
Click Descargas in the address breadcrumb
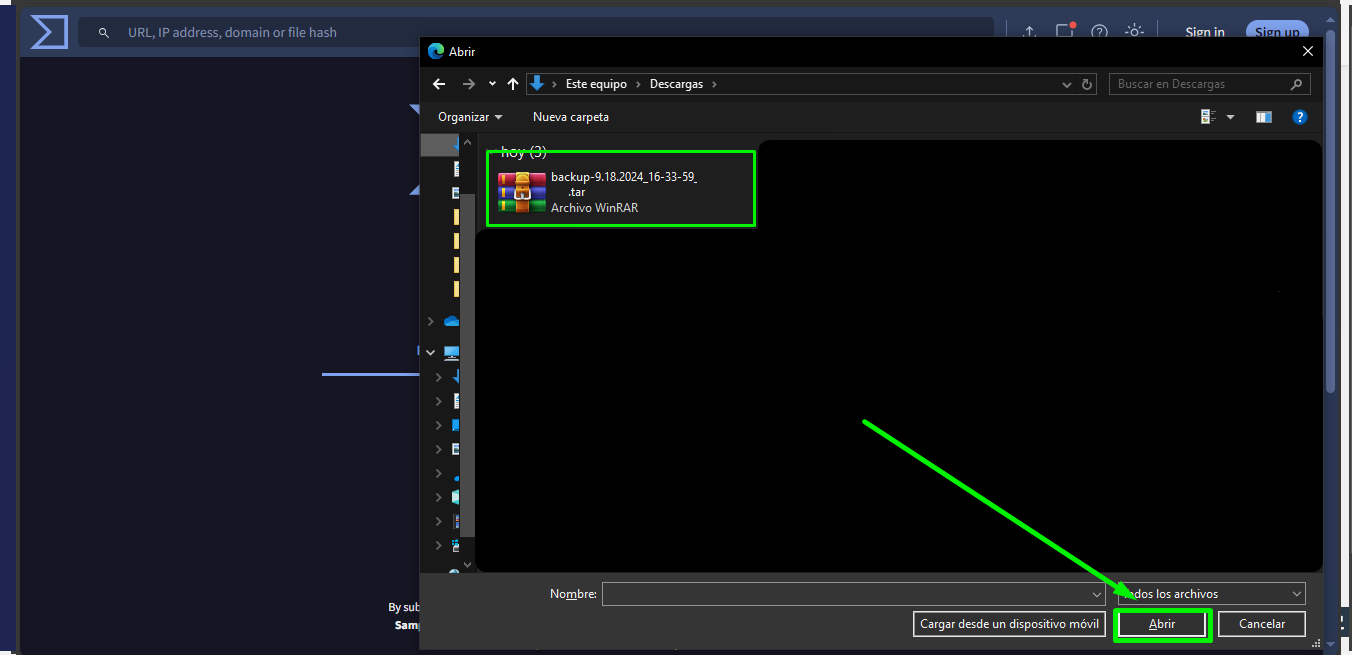[676, 84]
